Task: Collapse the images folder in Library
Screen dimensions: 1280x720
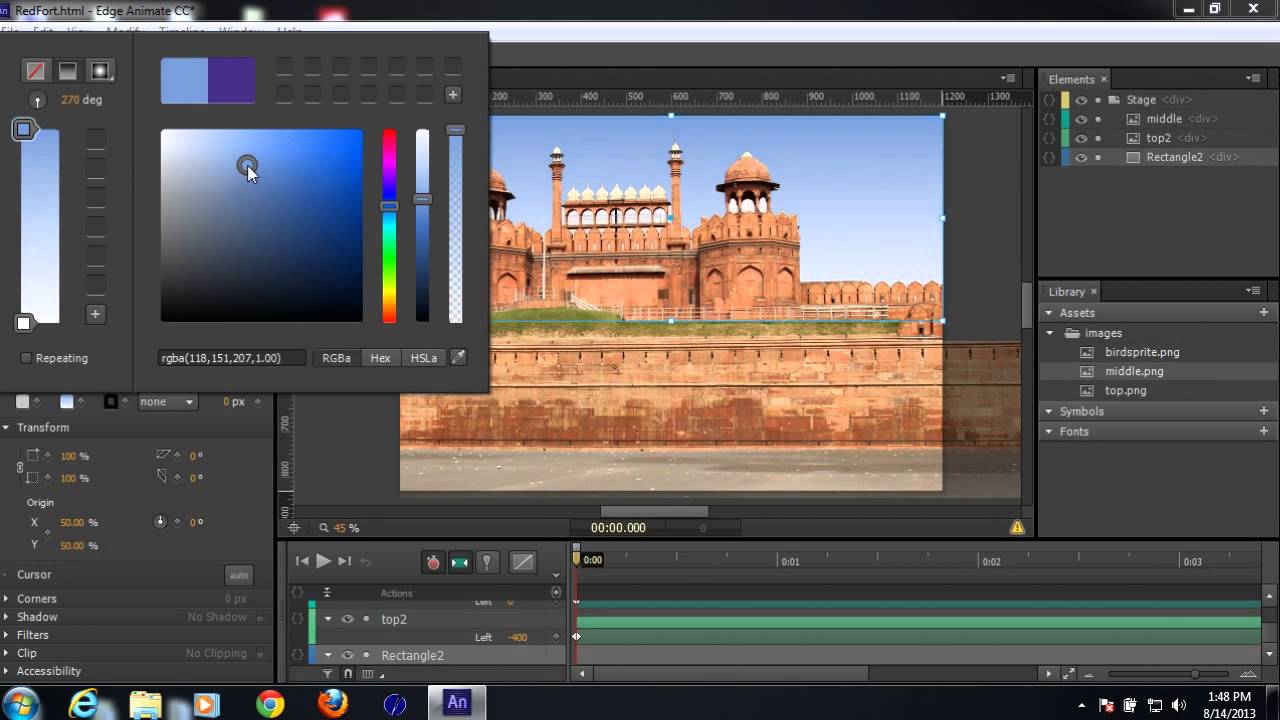Action: pyautogui.click(x=1051, y=333)
